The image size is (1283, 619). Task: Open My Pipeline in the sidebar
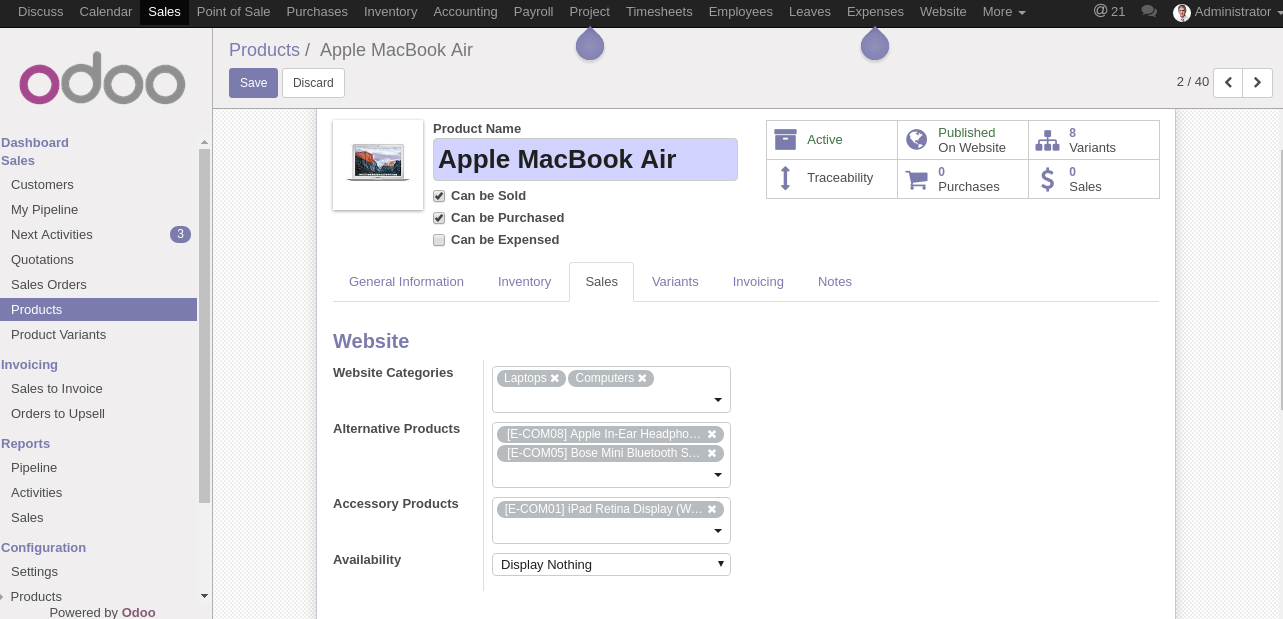click(x=44, y=210)
